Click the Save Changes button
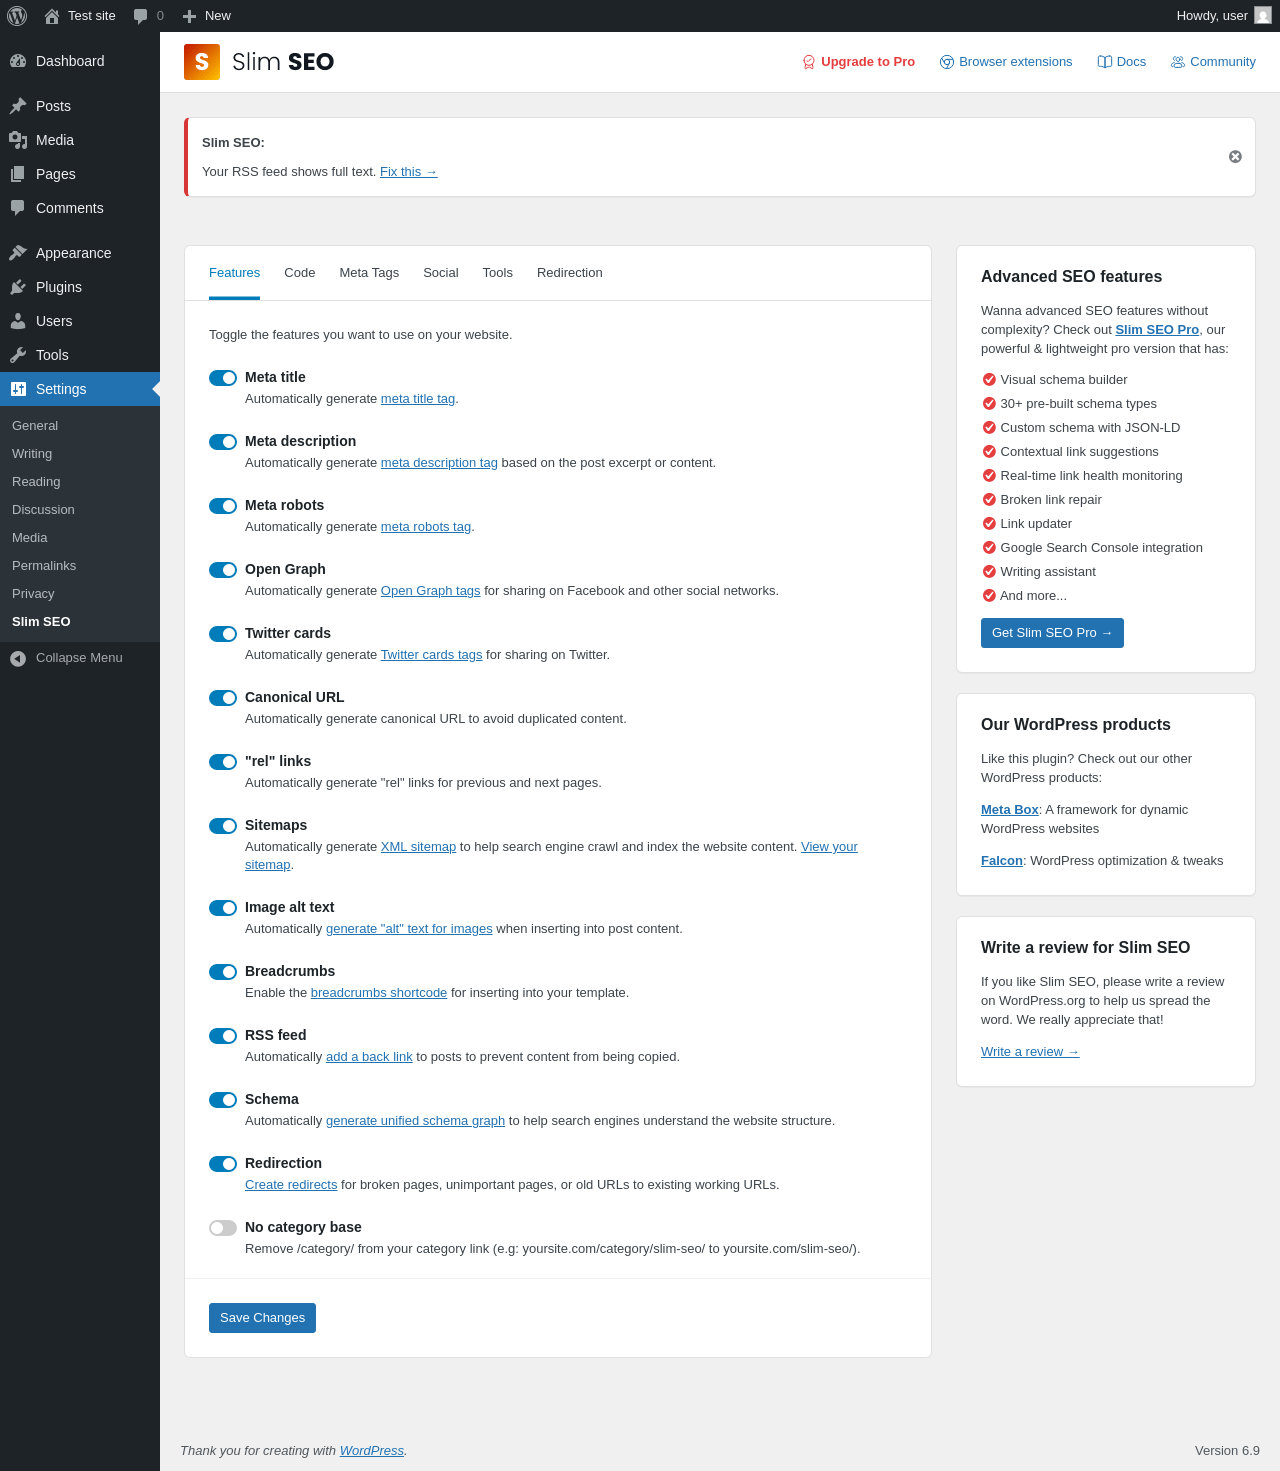This screenshot has width=1280, height=1471. pyautogui.click(x=262, y=1318)
